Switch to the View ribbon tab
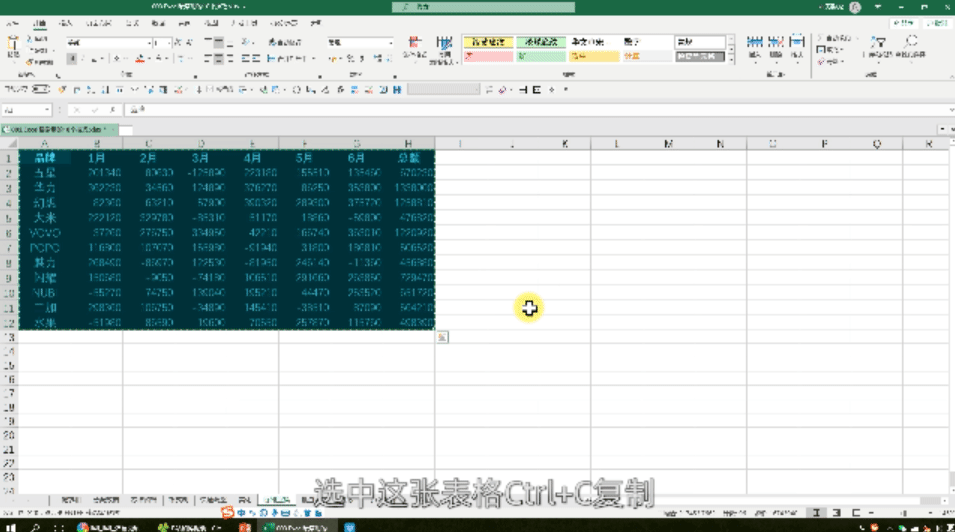The image size is (955, 532). [211, 23]
